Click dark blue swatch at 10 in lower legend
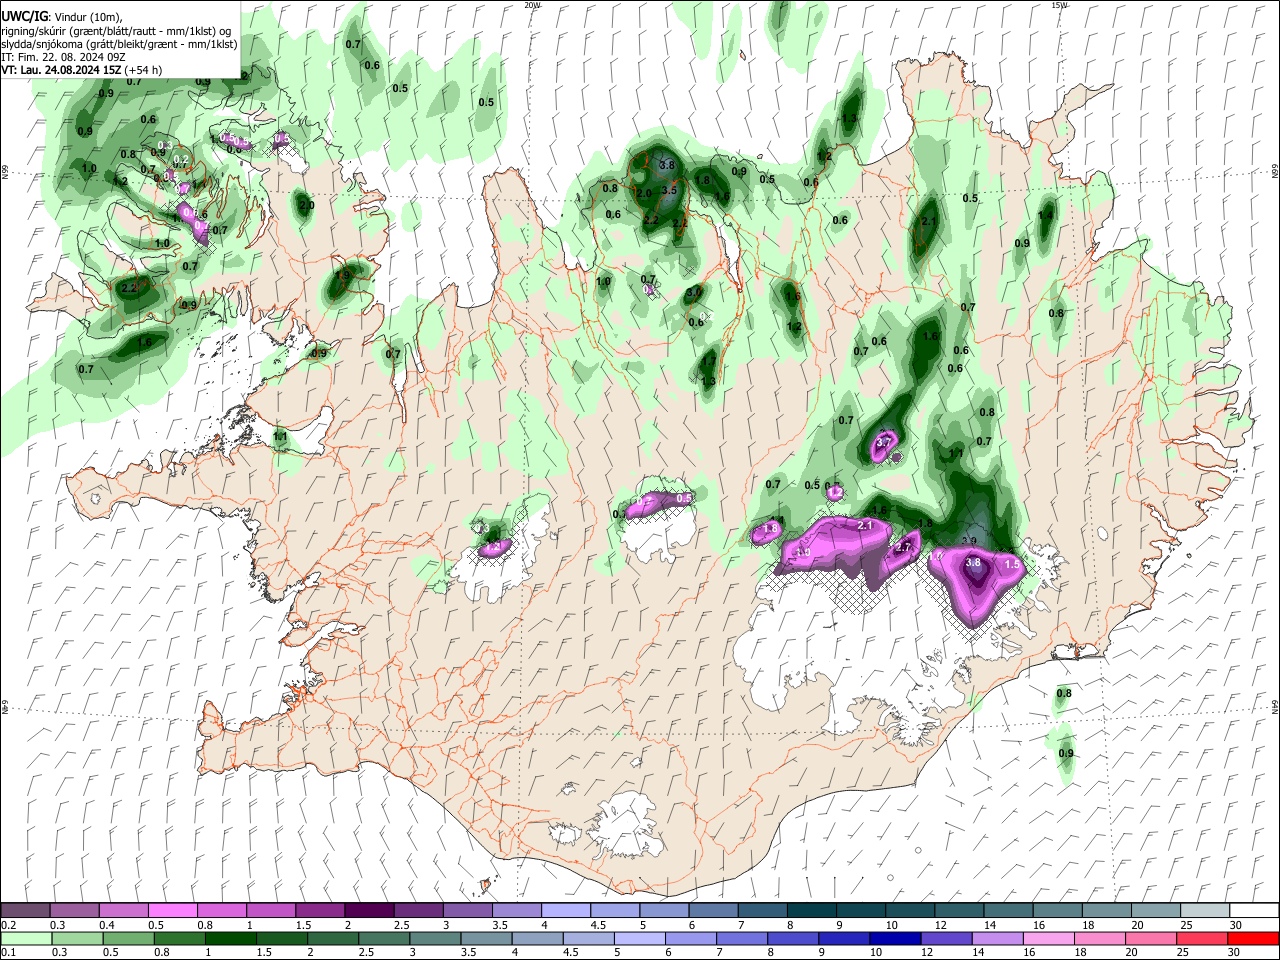Viewport: 1280px width, 960px height. click(893, 938)
